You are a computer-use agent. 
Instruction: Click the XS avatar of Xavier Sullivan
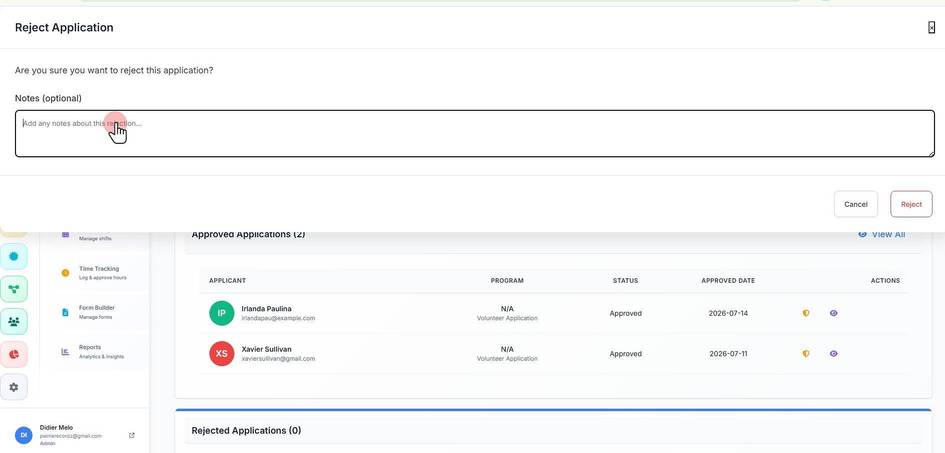click(x=221, y=354)
